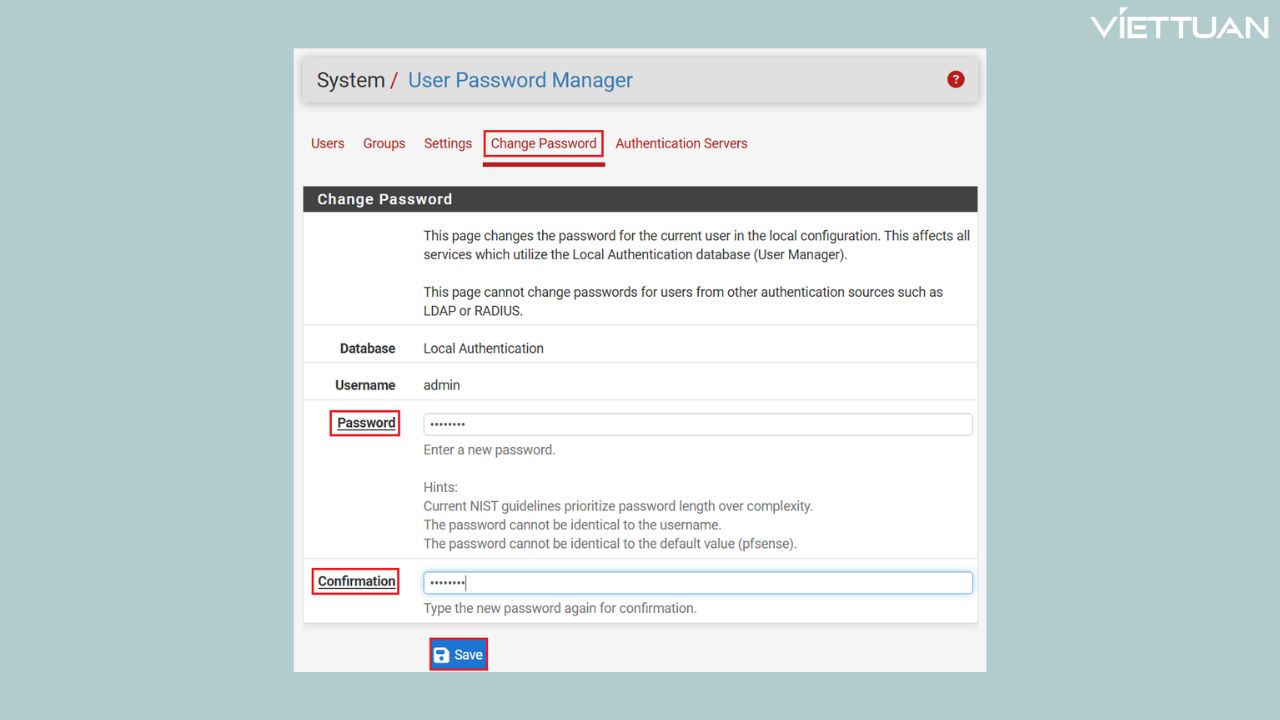
Task: Open the Users tab
Action: pyautogui.click(x=327, y=143)
